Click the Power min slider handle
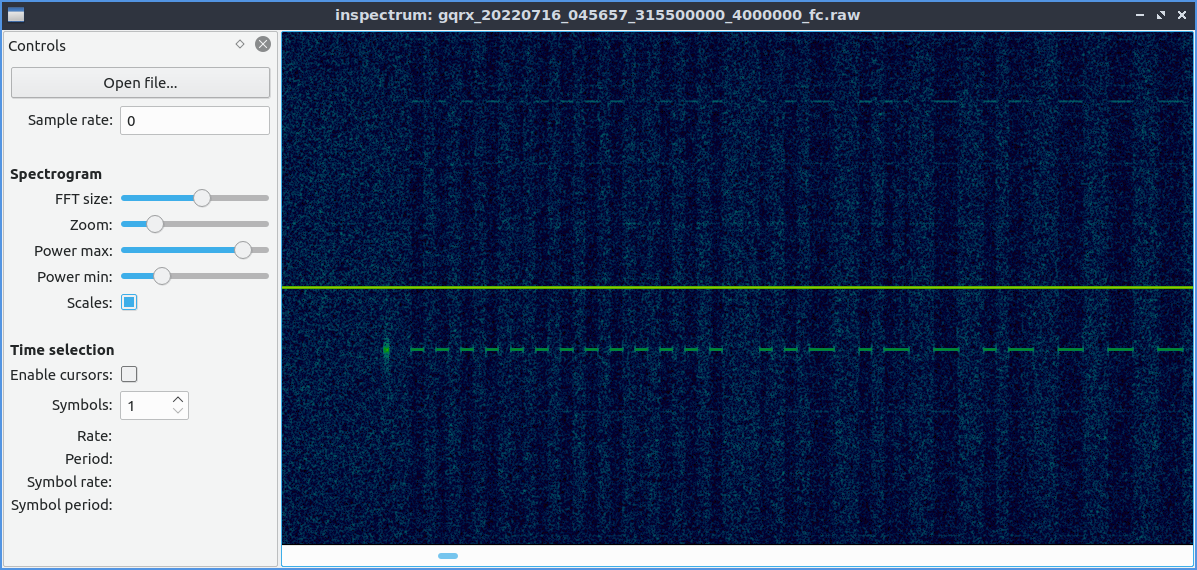Screen dimensions: 1197x570 pyautogui.click(x=162, y=276)
